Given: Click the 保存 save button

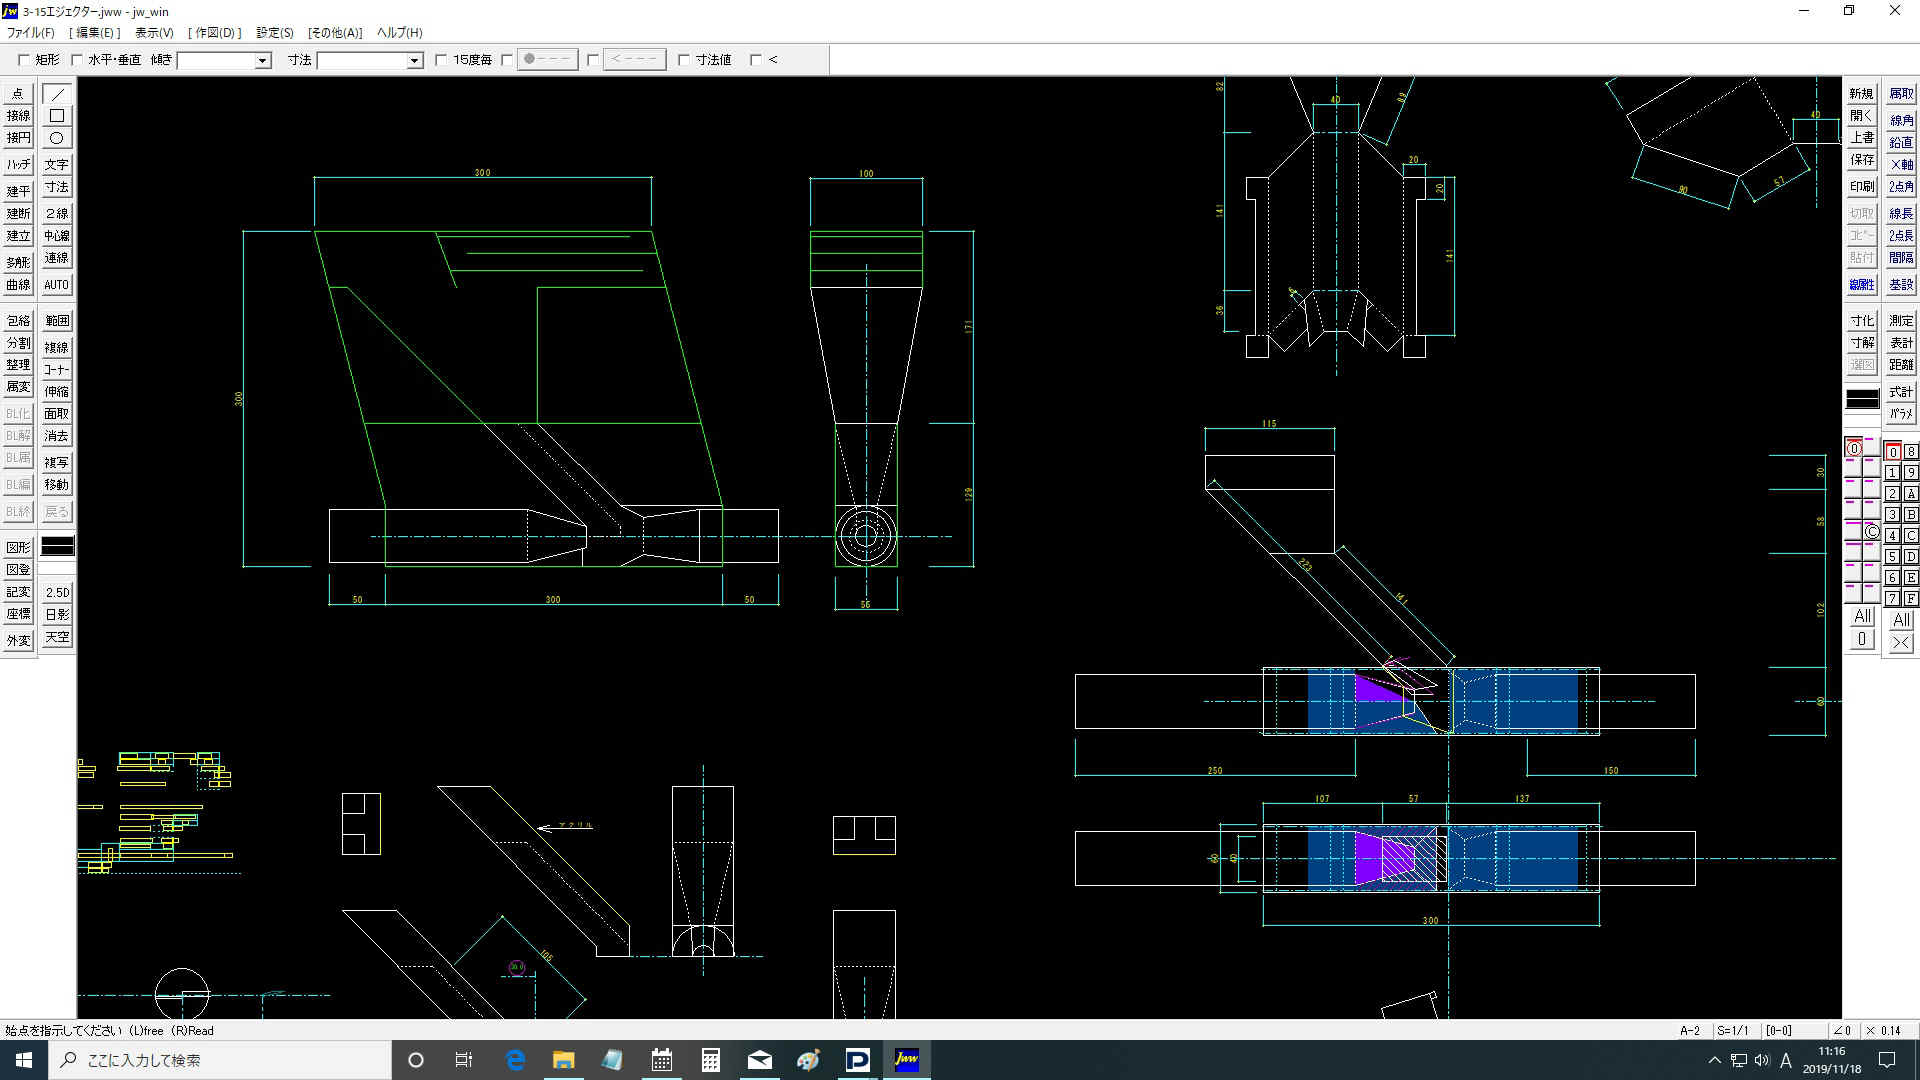Looking at the screenshot, I should pyautogui.click(x=1861, y=160).
